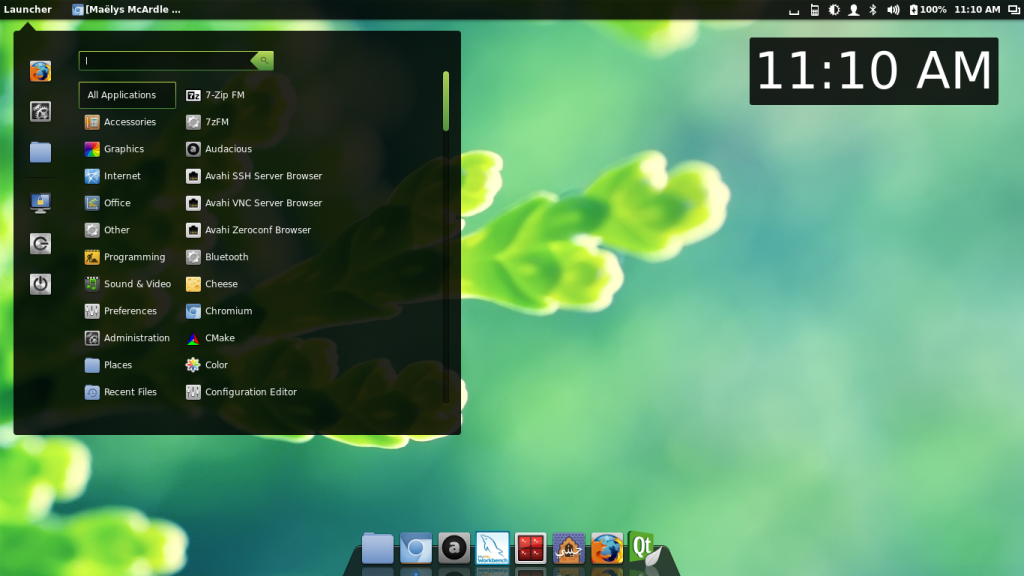Viewport: 1024px width, 576px height.
Task: Launch the red terminal grid app in dock
Action: [x=530, y=548]
